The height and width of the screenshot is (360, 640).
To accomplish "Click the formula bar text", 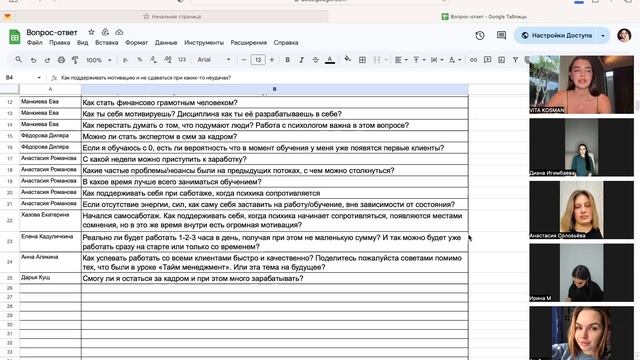I will coord(146,78).
